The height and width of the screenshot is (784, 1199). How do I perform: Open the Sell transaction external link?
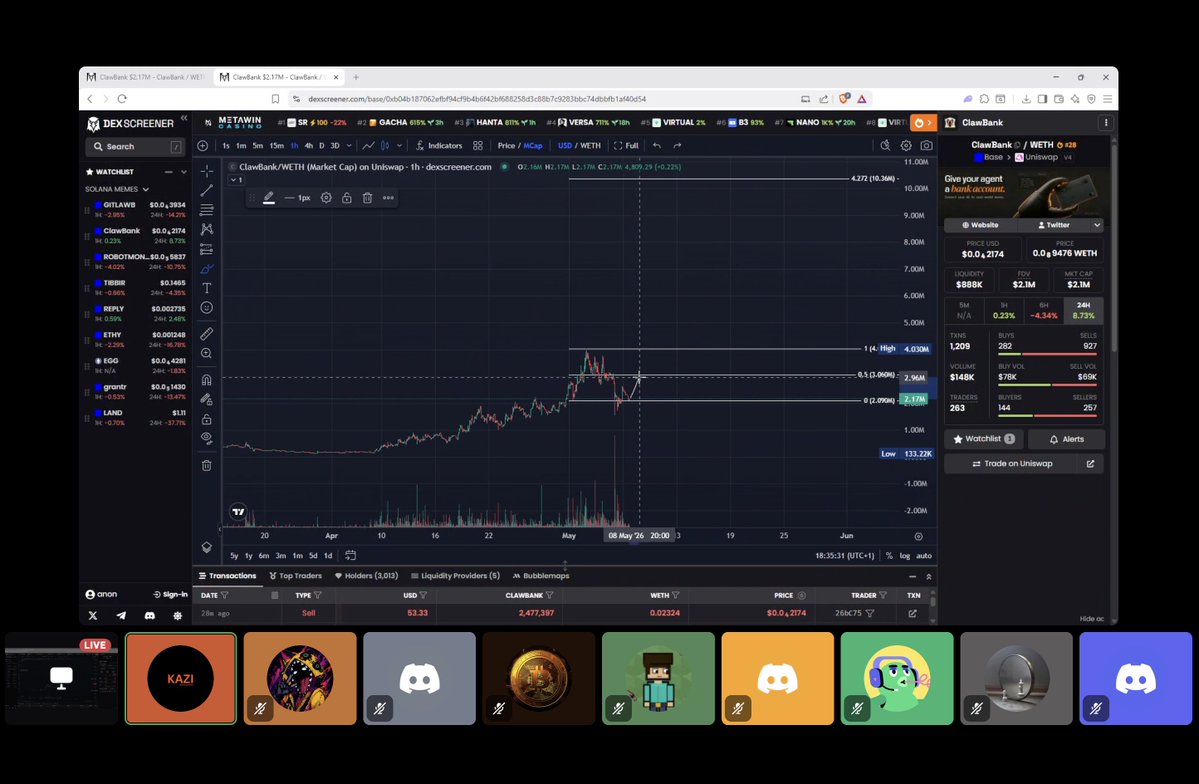[x=912, y=613]
